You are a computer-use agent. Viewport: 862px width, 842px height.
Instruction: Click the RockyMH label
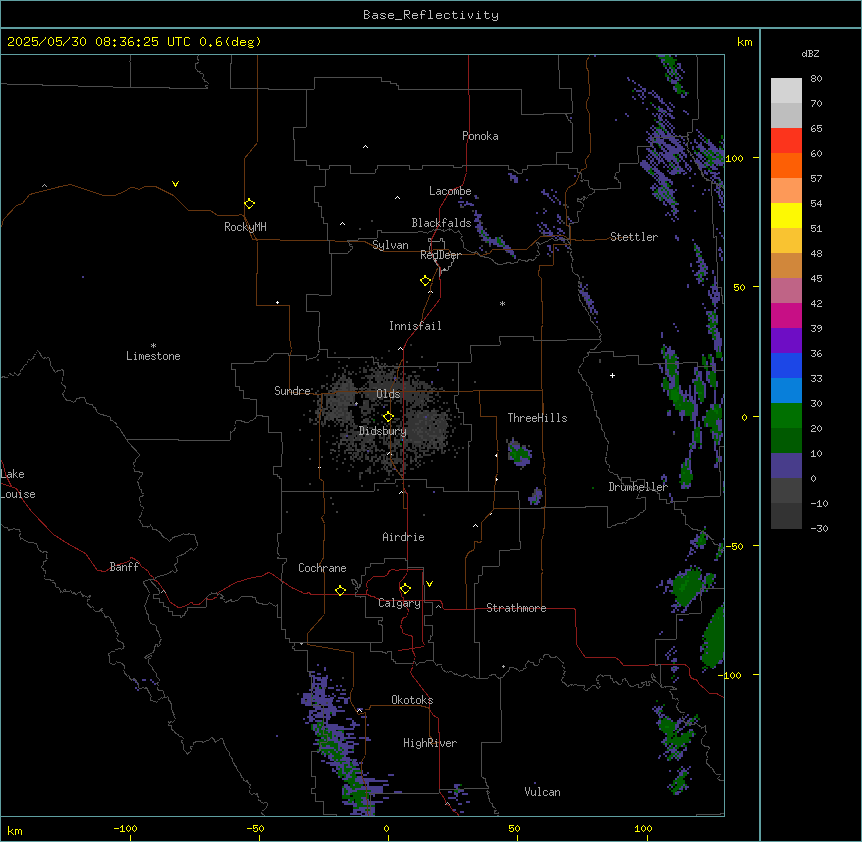[245, 227]
